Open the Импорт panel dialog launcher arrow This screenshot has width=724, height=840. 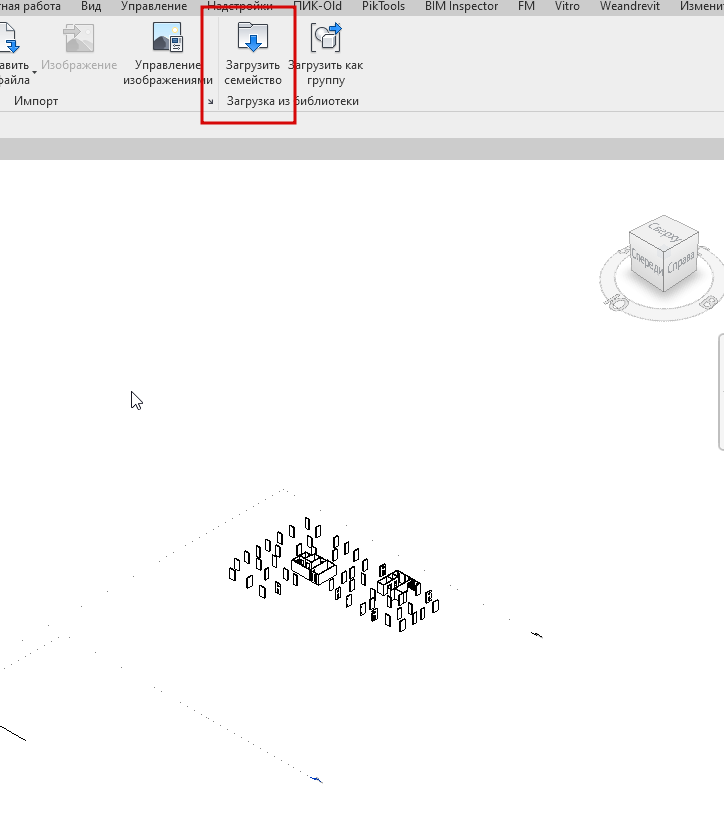(211, 101)
